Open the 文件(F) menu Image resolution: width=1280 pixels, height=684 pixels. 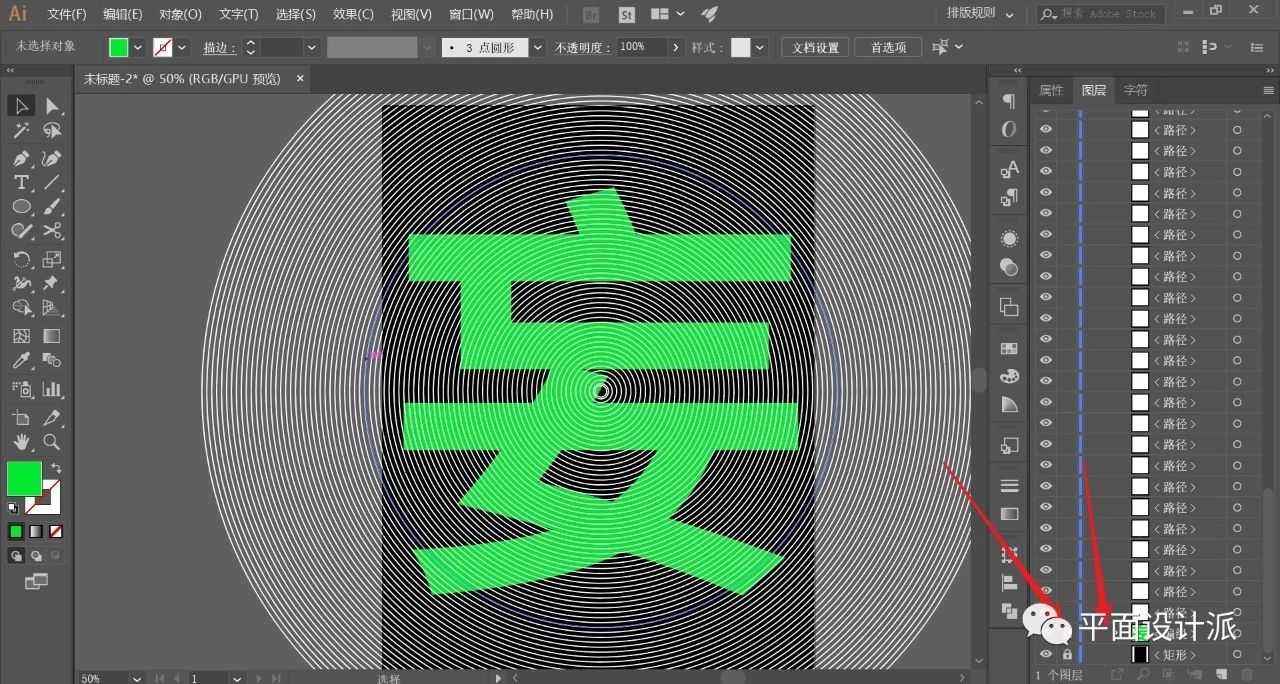(67, 14)
